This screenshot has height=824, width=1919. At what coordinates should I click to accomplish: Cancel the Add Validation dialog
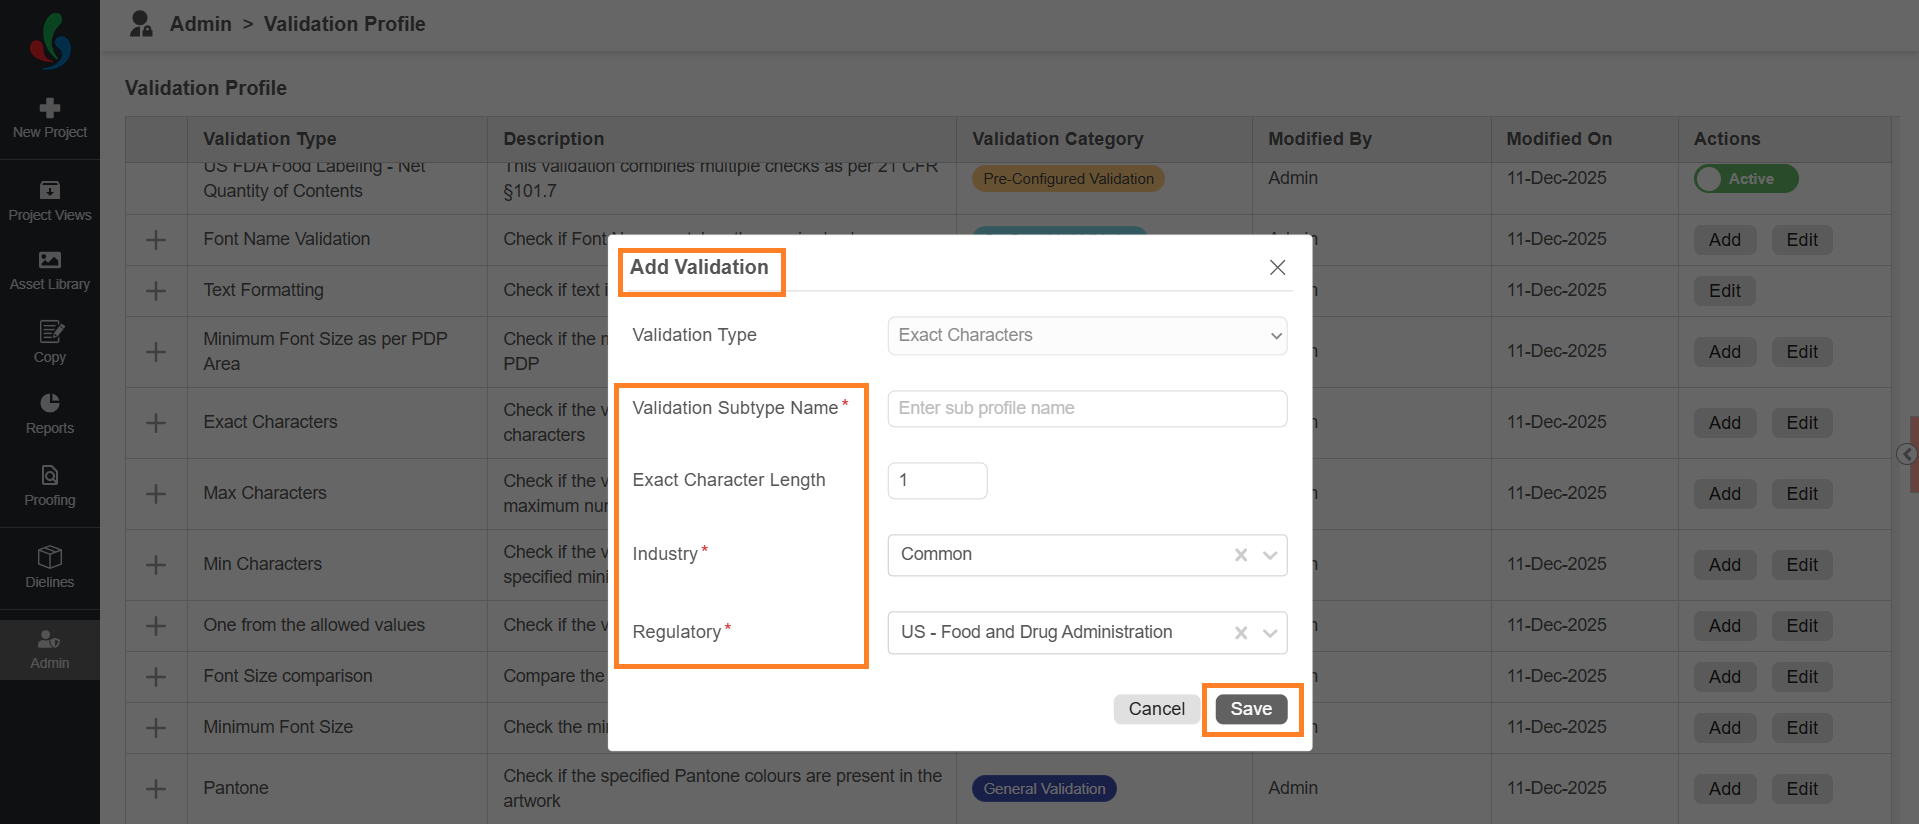[1156, 709]
